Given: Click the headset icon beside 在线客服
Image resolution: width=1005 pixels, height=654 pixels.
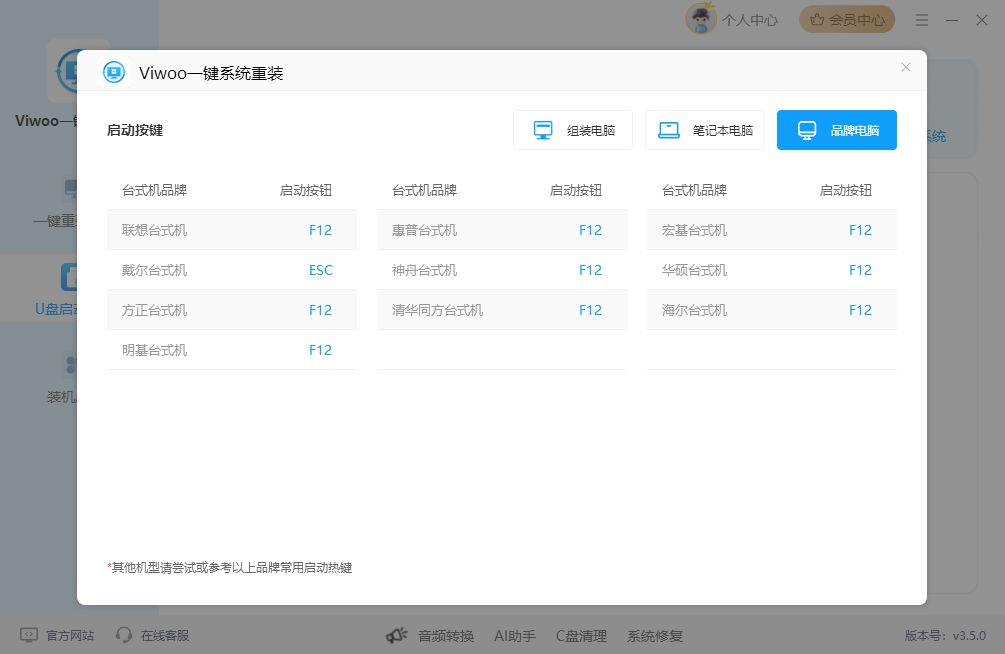Looking at the screenshot, I should (x=124, y=635).
